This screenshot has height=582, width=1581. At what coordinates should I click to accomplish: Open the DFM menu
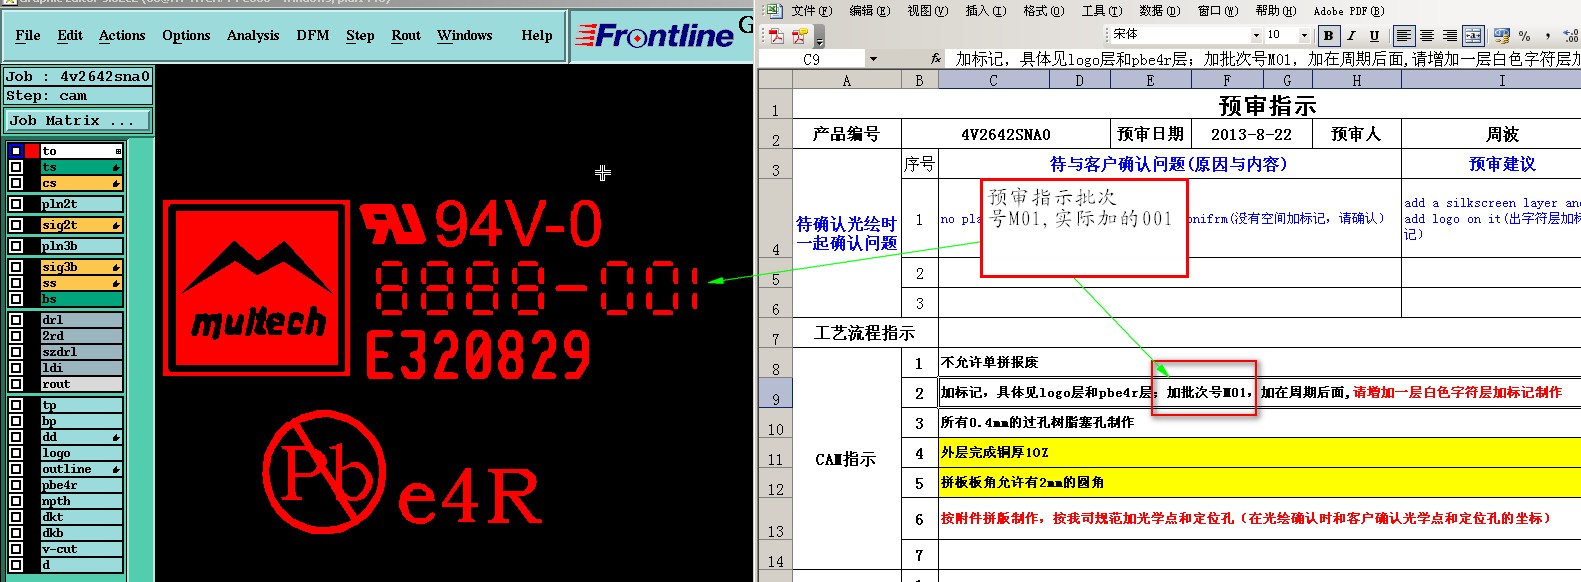click(x=313, y=35)
